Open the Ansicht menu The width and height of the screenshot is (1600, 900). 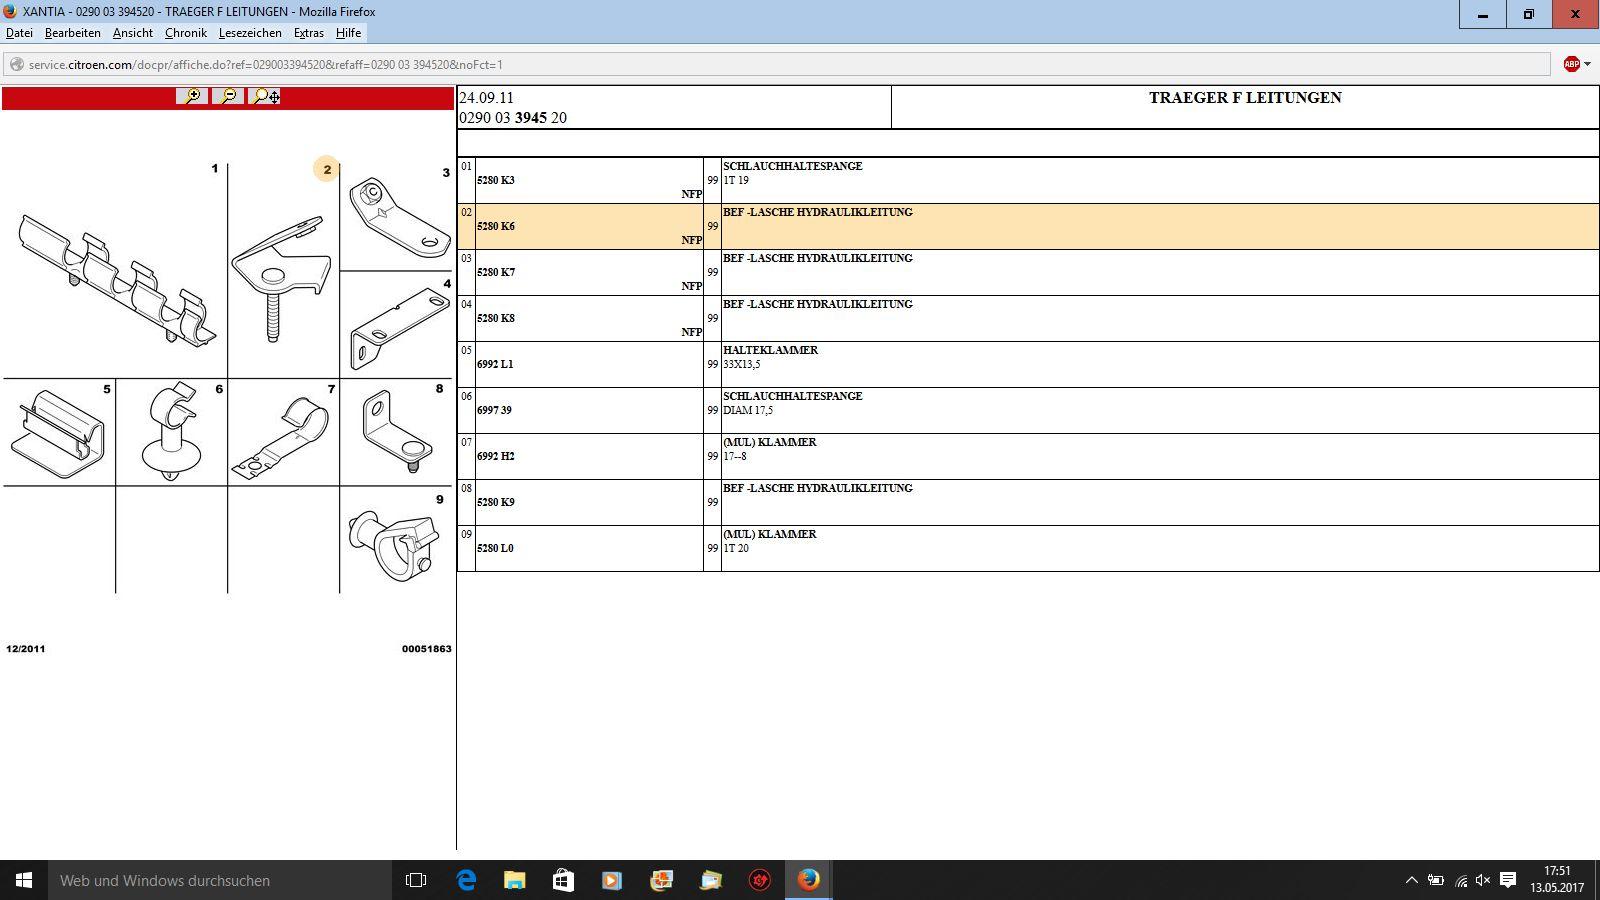click(133, 33)
